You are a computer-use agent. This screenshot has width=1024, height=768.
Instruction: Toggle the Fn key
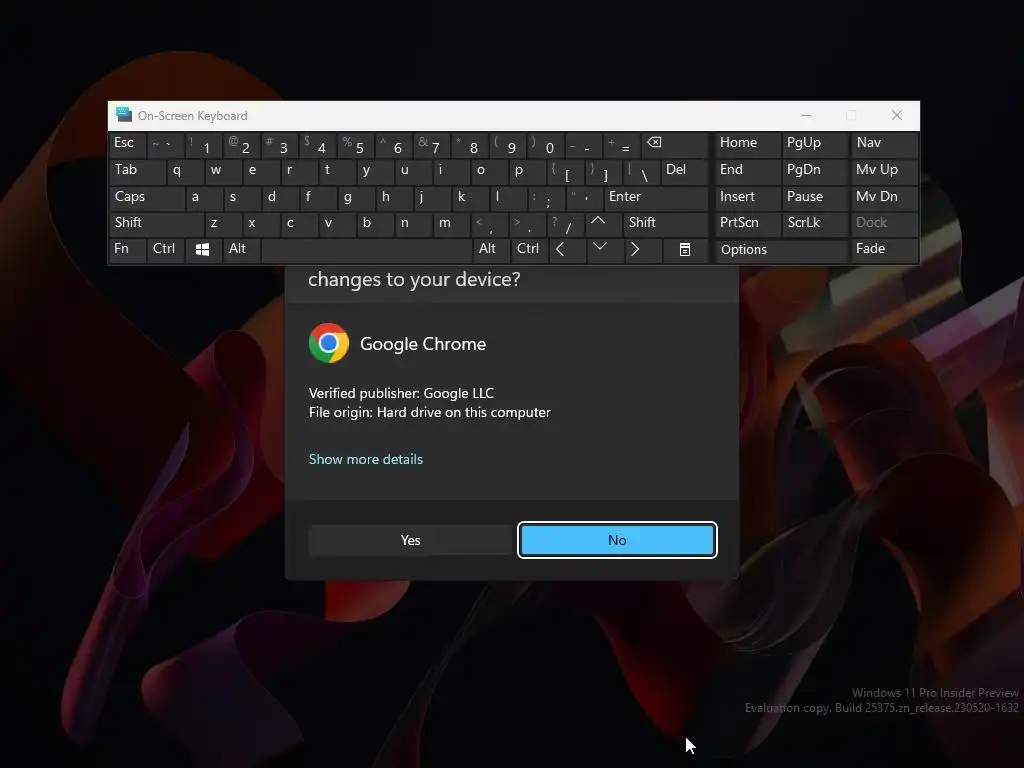click(x=127, y=249)
